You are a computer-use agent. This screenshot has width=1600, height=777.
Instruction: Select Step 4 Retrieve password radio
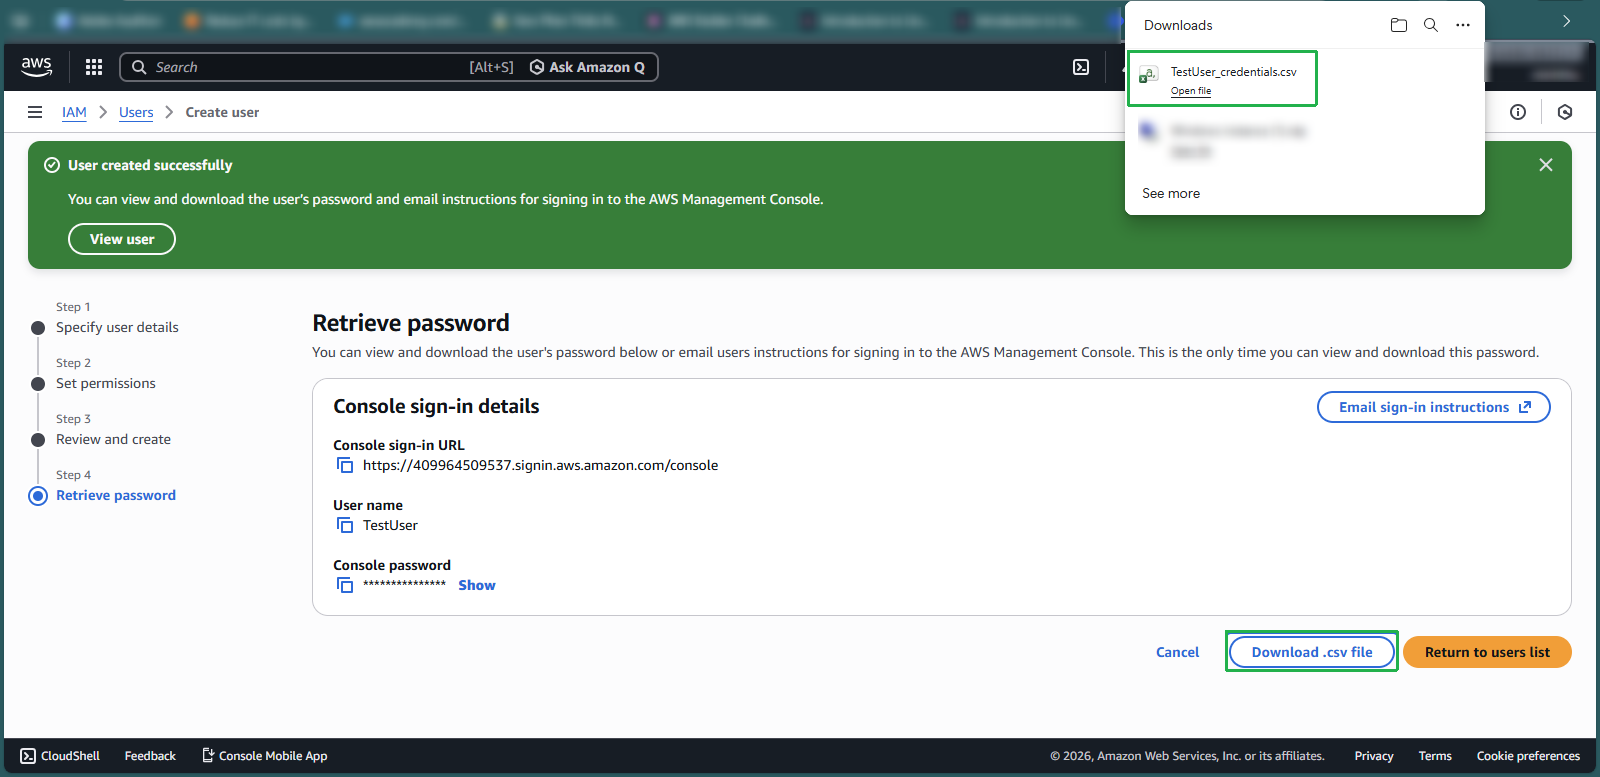[x=38, y=496]
